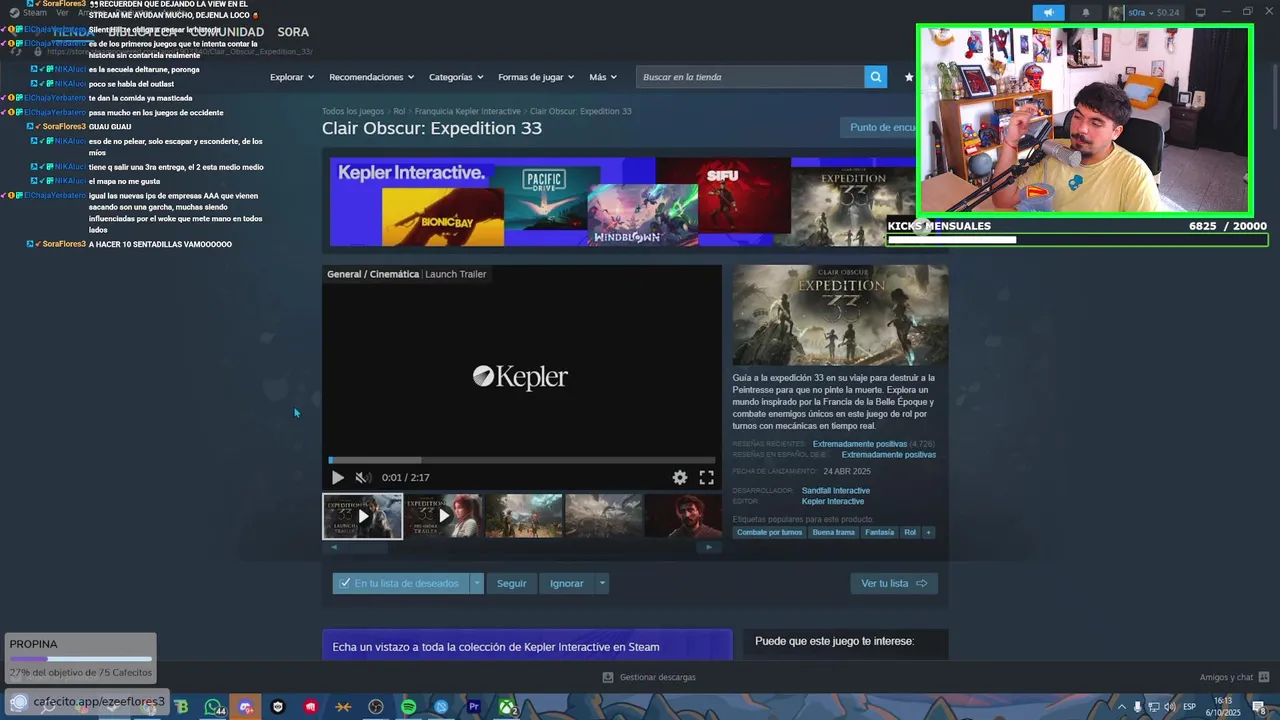Click the wishlist star icon by search
The image size is (1280, 720).
click(909, 77)
